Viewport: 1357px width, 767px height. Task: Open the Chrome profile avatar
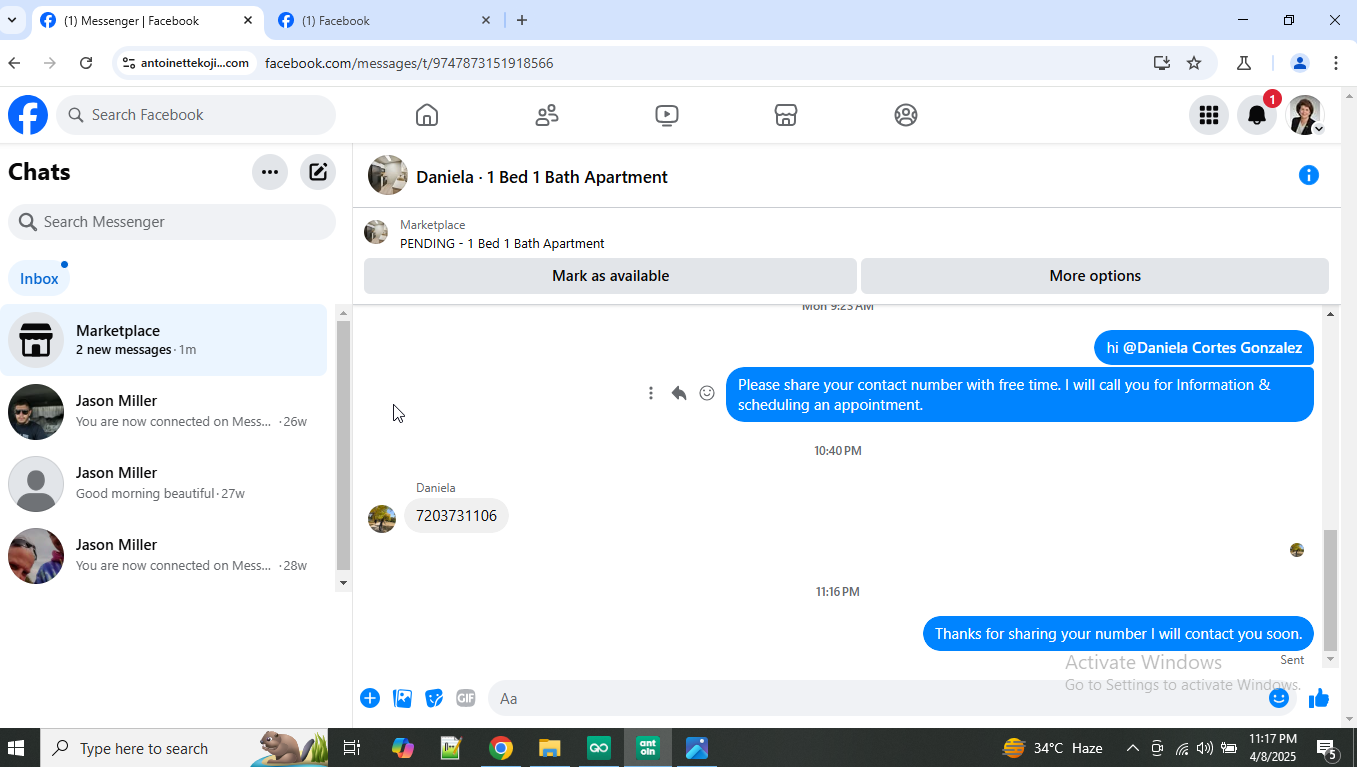tap(1300, 63)
